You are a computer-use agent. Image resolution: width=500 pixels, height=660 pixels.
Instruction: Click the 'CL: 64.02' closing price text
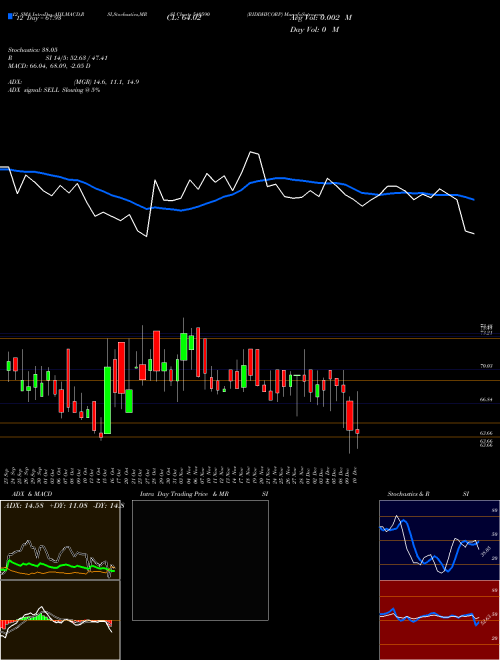coord(184,18)
